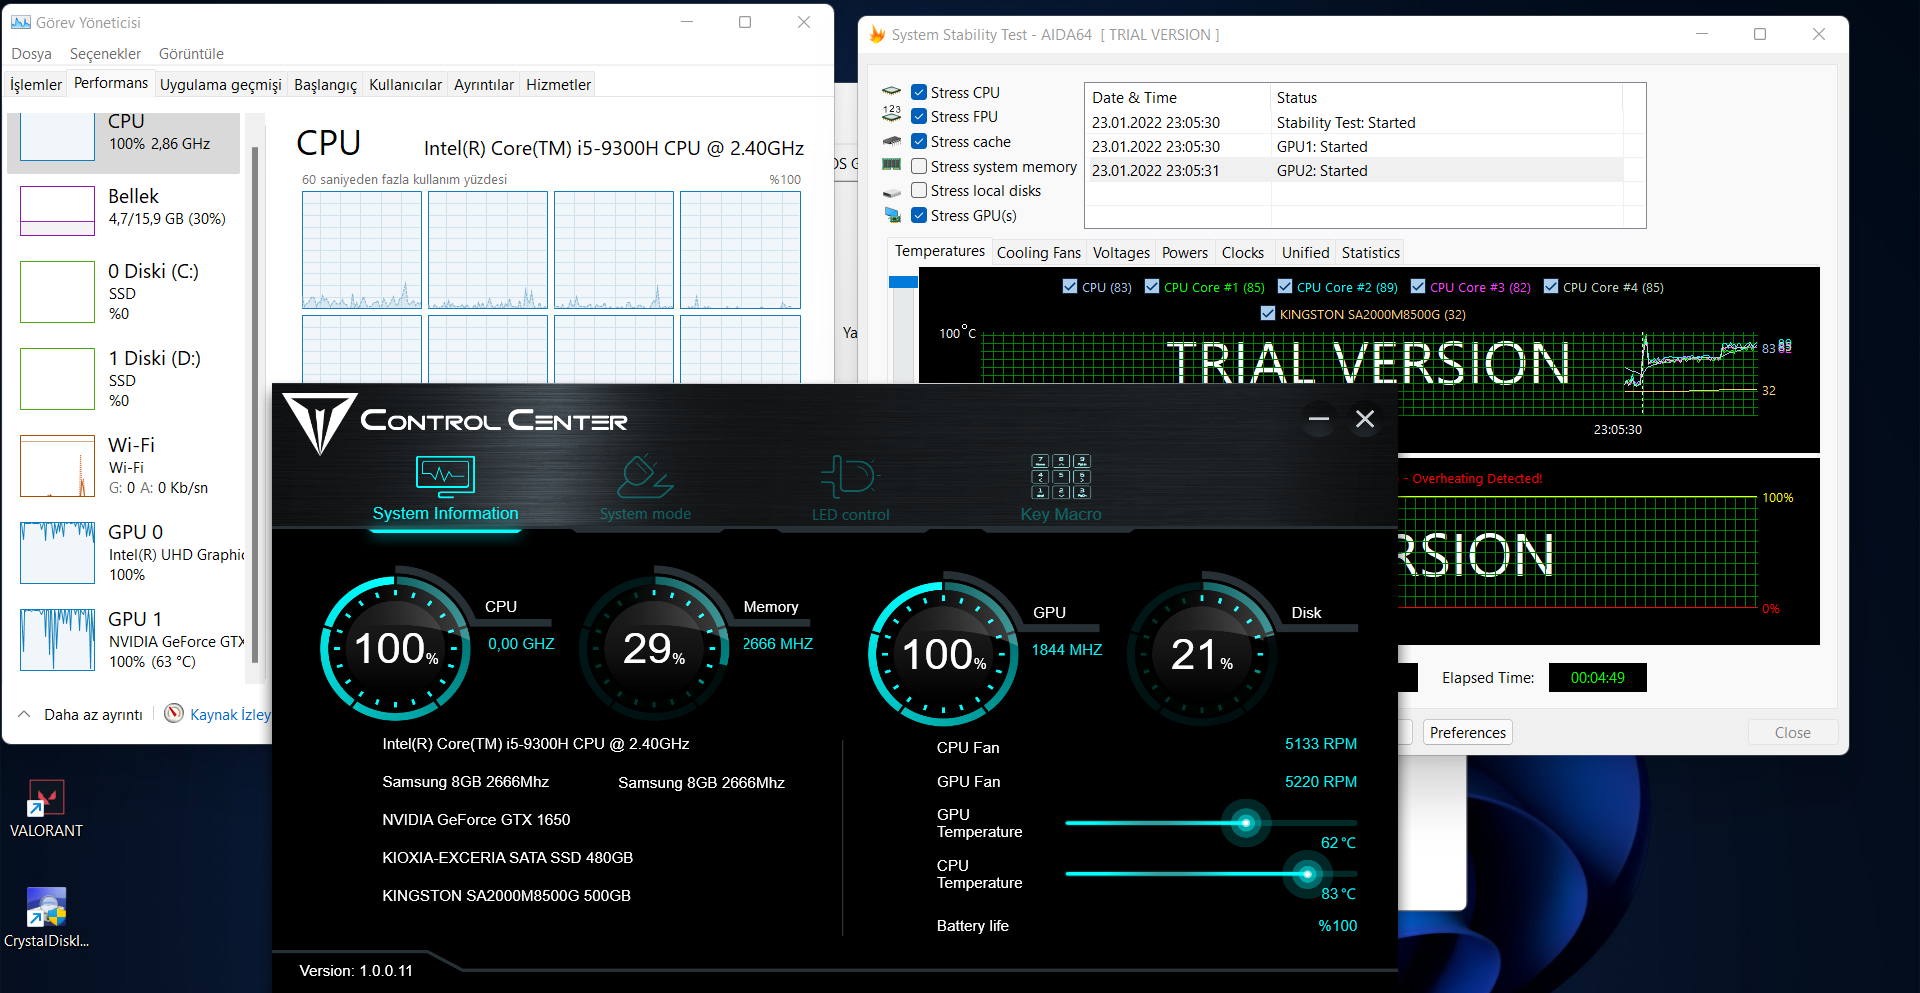Viewport: 1920px width, 993px height.
Task: Click the Resource Monitor icon next to Kaynak İzleyicisi
Action: pyautogui.click(x=174, y=713)
